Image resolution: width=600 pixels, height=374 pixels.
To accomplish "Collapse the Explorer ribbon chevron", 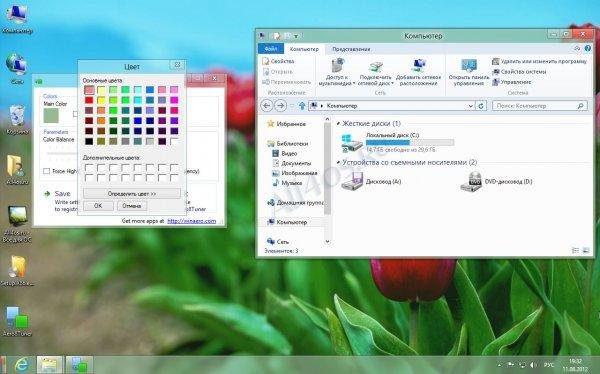I will click(577, 49).
